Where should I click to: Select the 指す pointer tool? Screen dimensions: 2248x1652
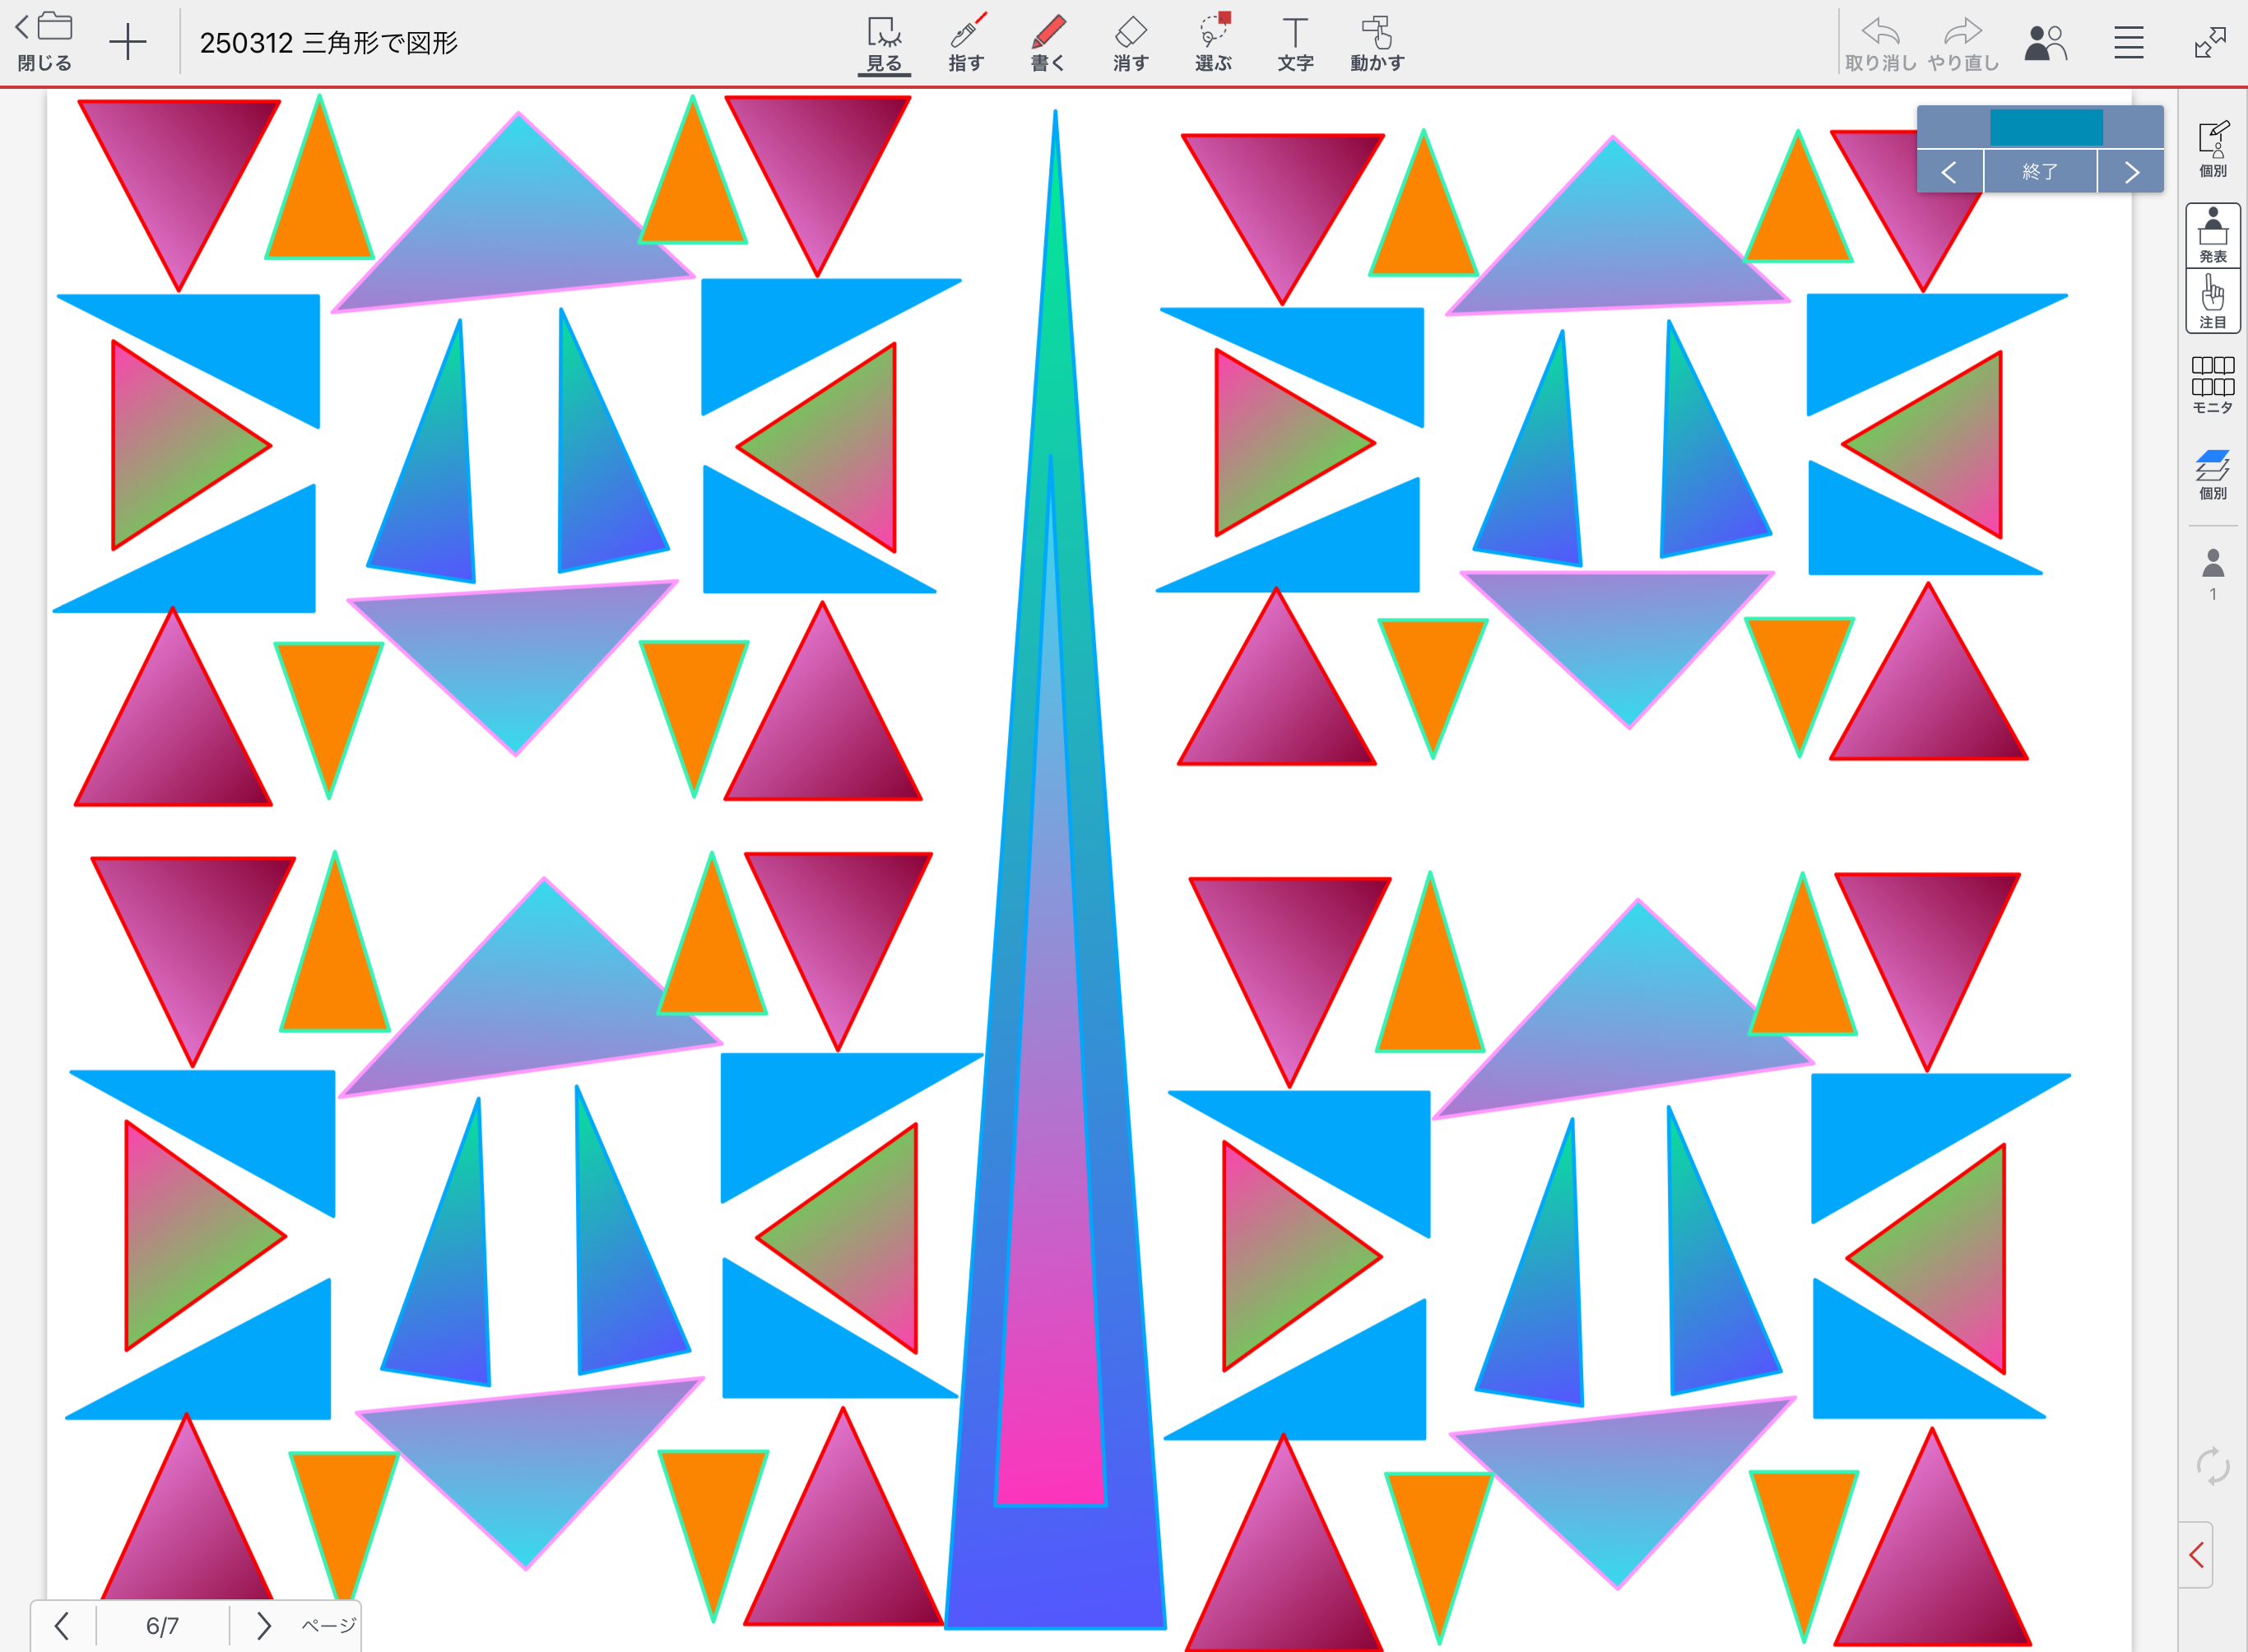coord(966,44)
